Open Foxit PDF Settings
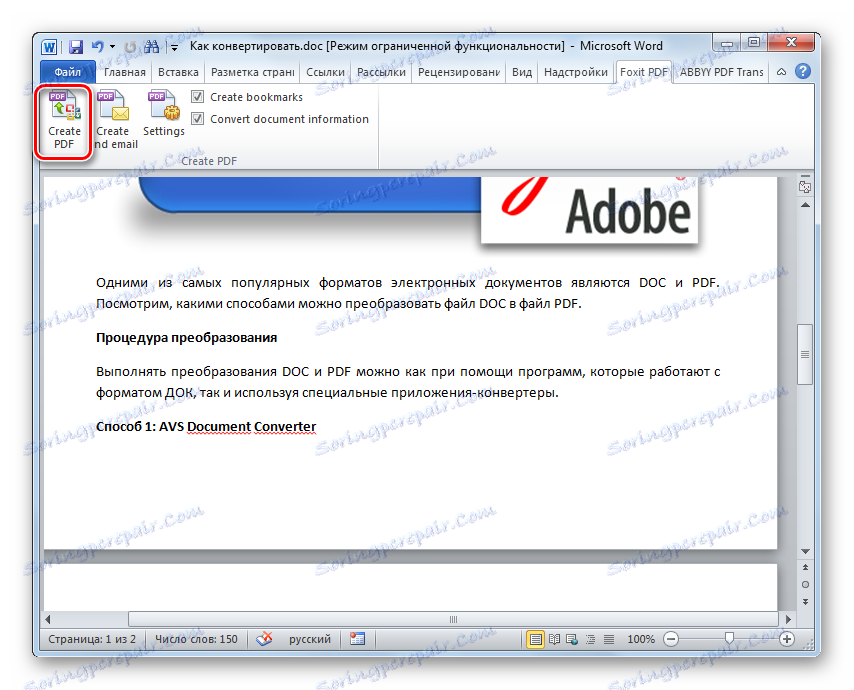Viewport: 854px width, 690px height. coord(163,114)
